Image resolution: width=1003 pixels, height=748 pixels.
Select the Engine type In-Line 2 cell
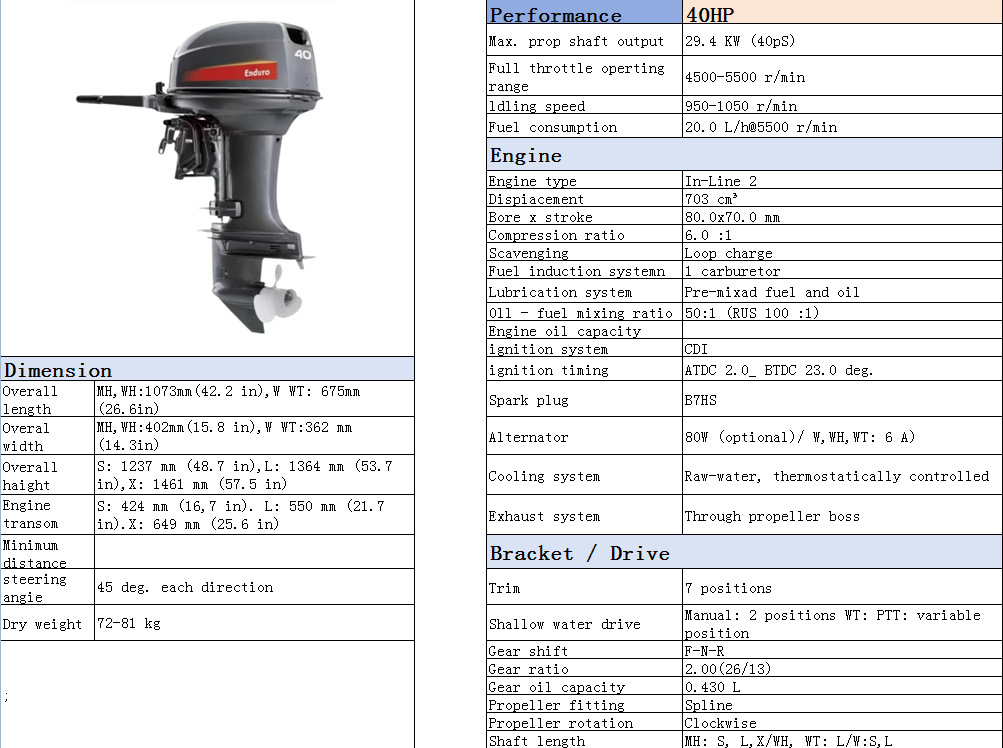pos(720,181)
